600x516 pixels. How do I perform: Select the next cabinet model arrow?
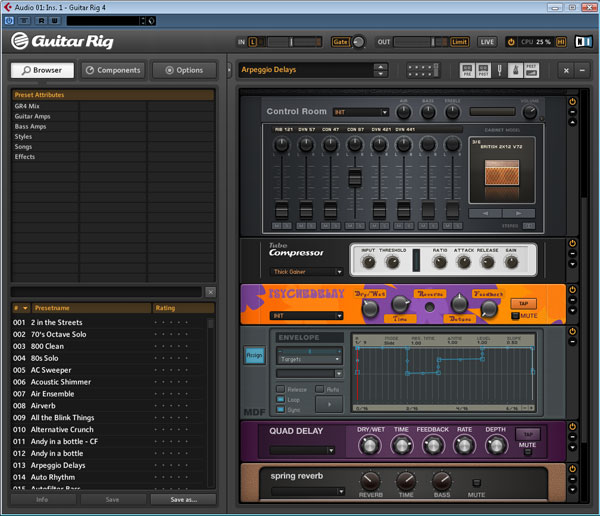coord(518,213)
